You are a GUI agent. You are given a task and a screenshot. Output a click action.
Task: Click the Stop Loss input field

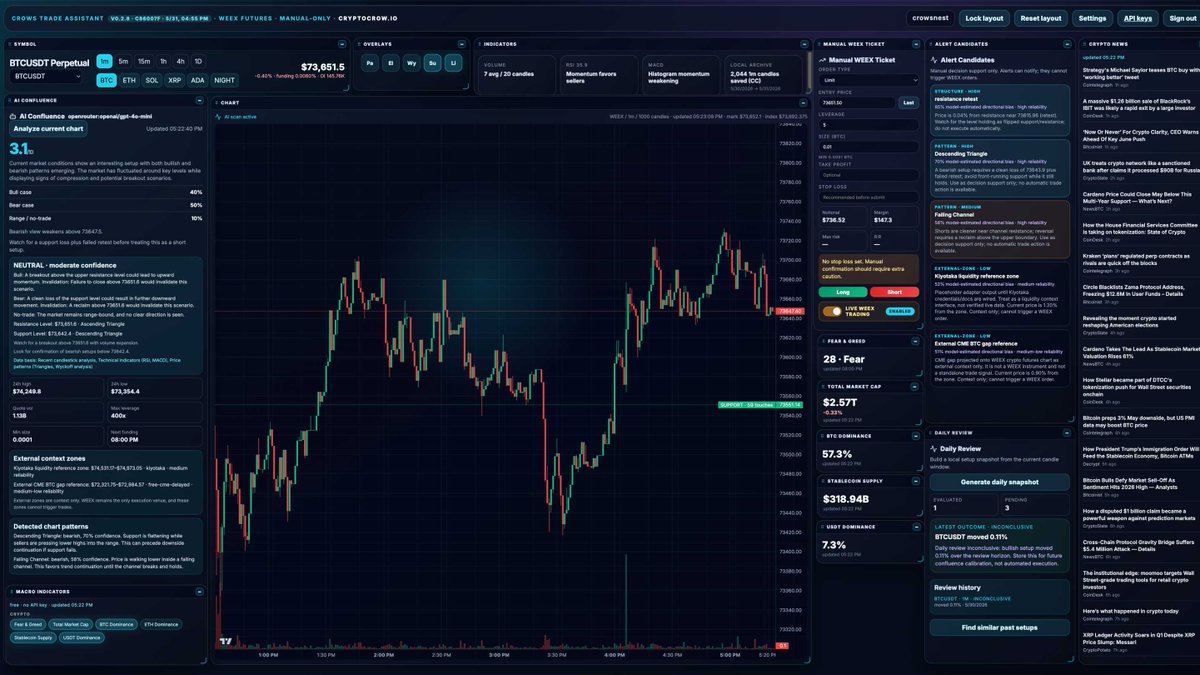coord(868,197)
